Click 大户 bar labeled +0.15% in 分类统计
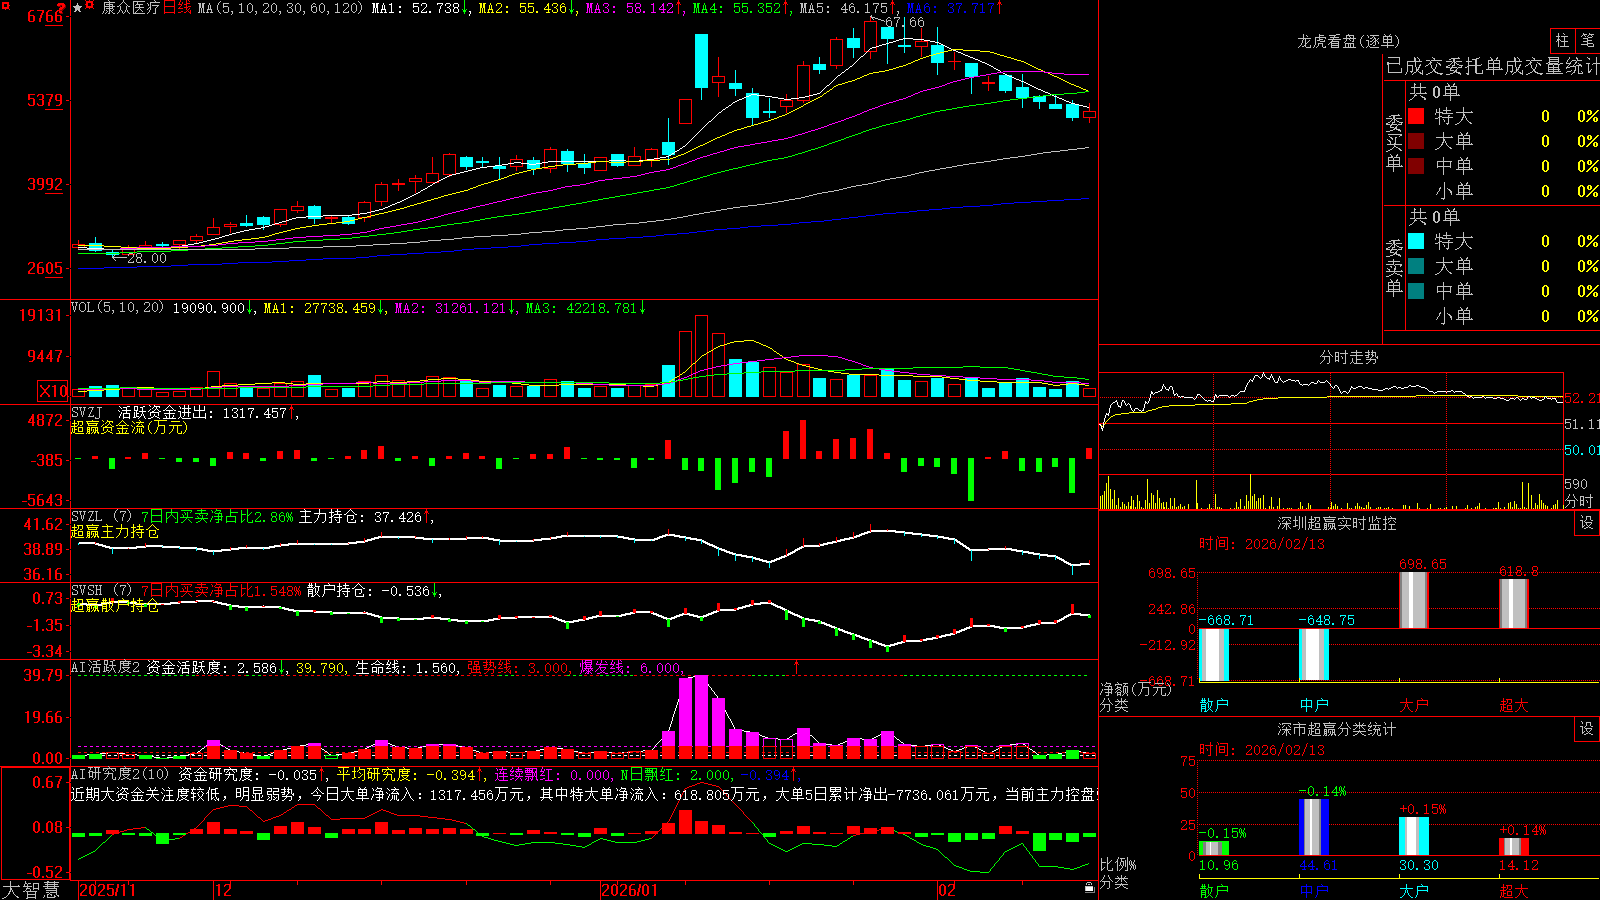The height and width of the screenshot is (900, 1600). click(x=1414, y=836)
